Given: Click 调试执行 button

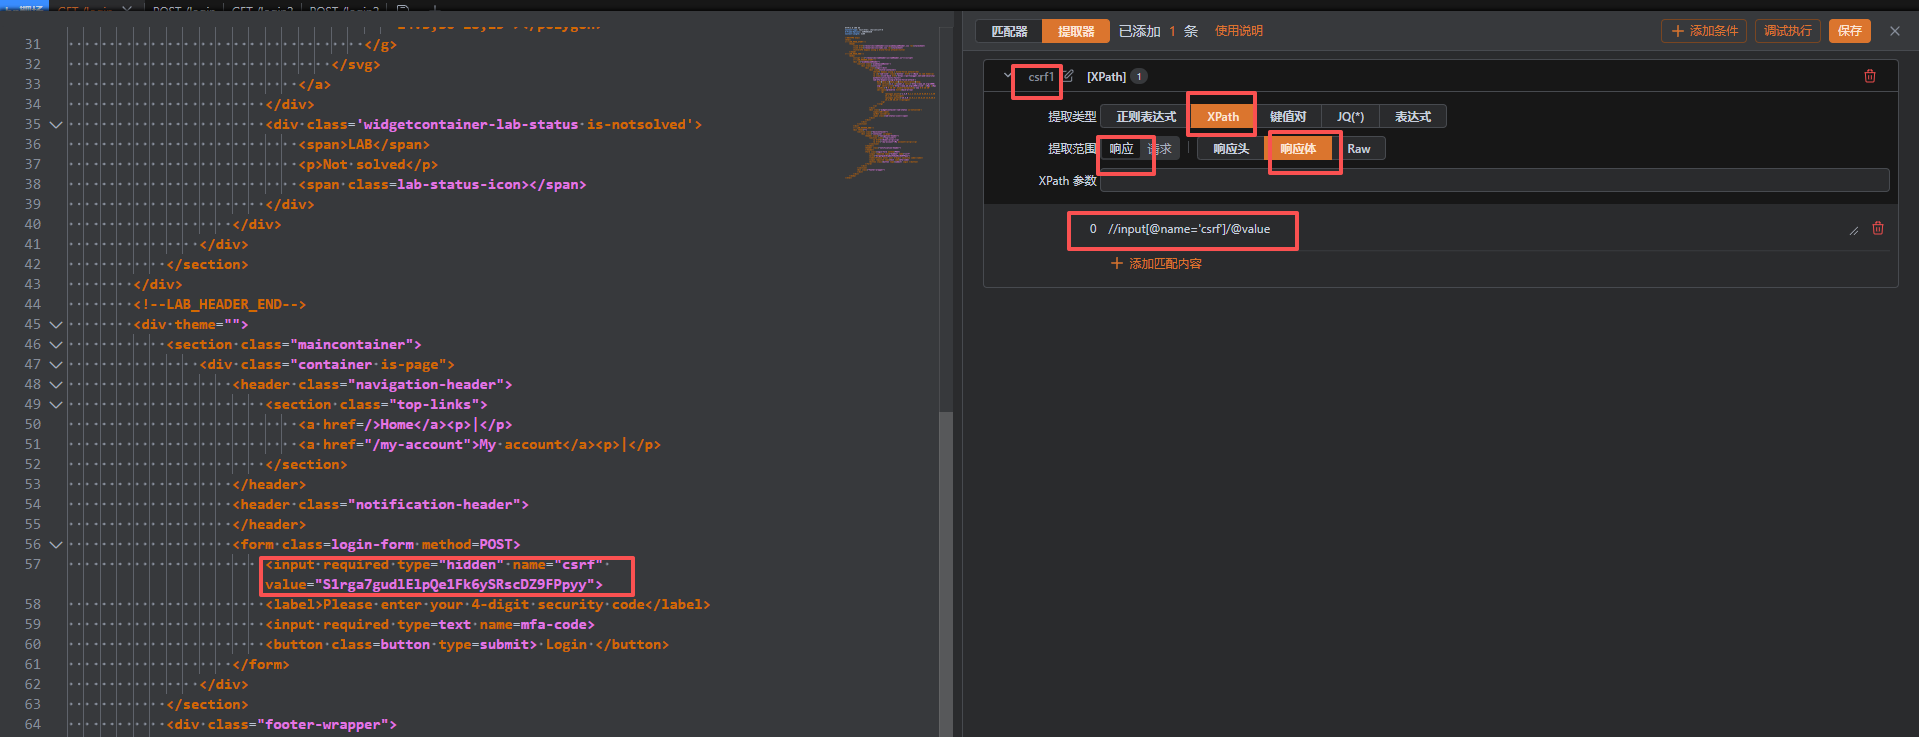Looking at the screenshot, I should coord(1787,31).
